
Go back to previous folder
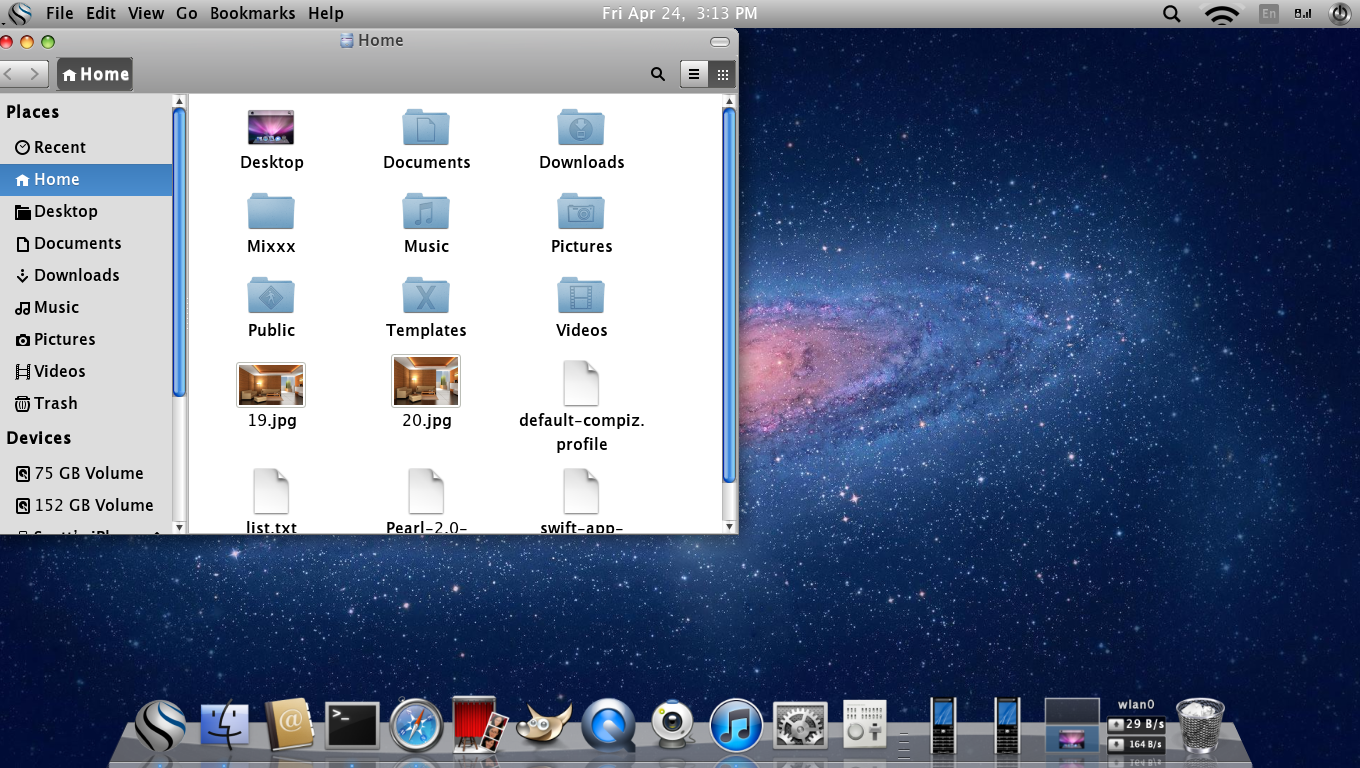pyautogui.click(x=10, y=74)
